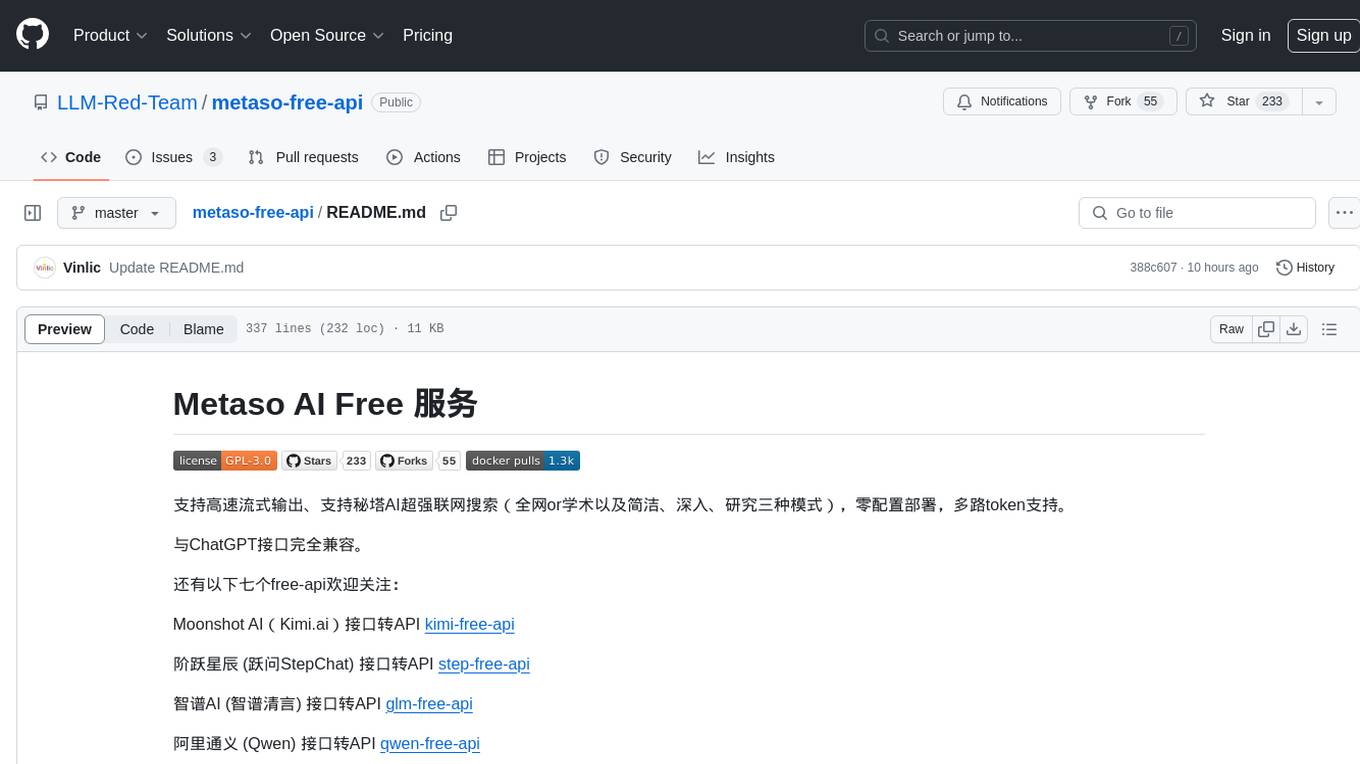Open the master branch selector
Image resolution: width=1360 pixels, height=764 pixels.
116,213
